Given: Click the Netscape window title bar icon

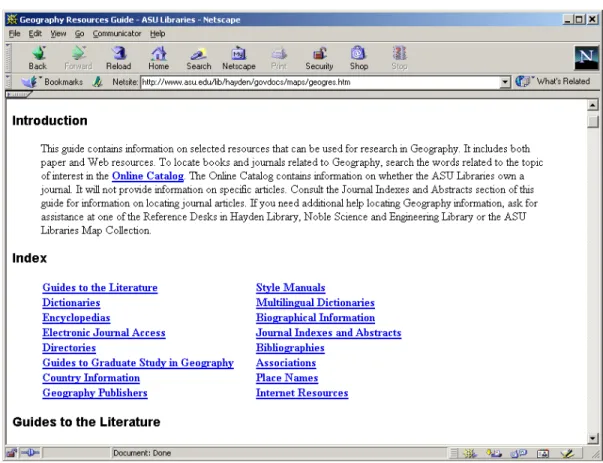Looking at the screenshot, I should click(x=12, y=19).
